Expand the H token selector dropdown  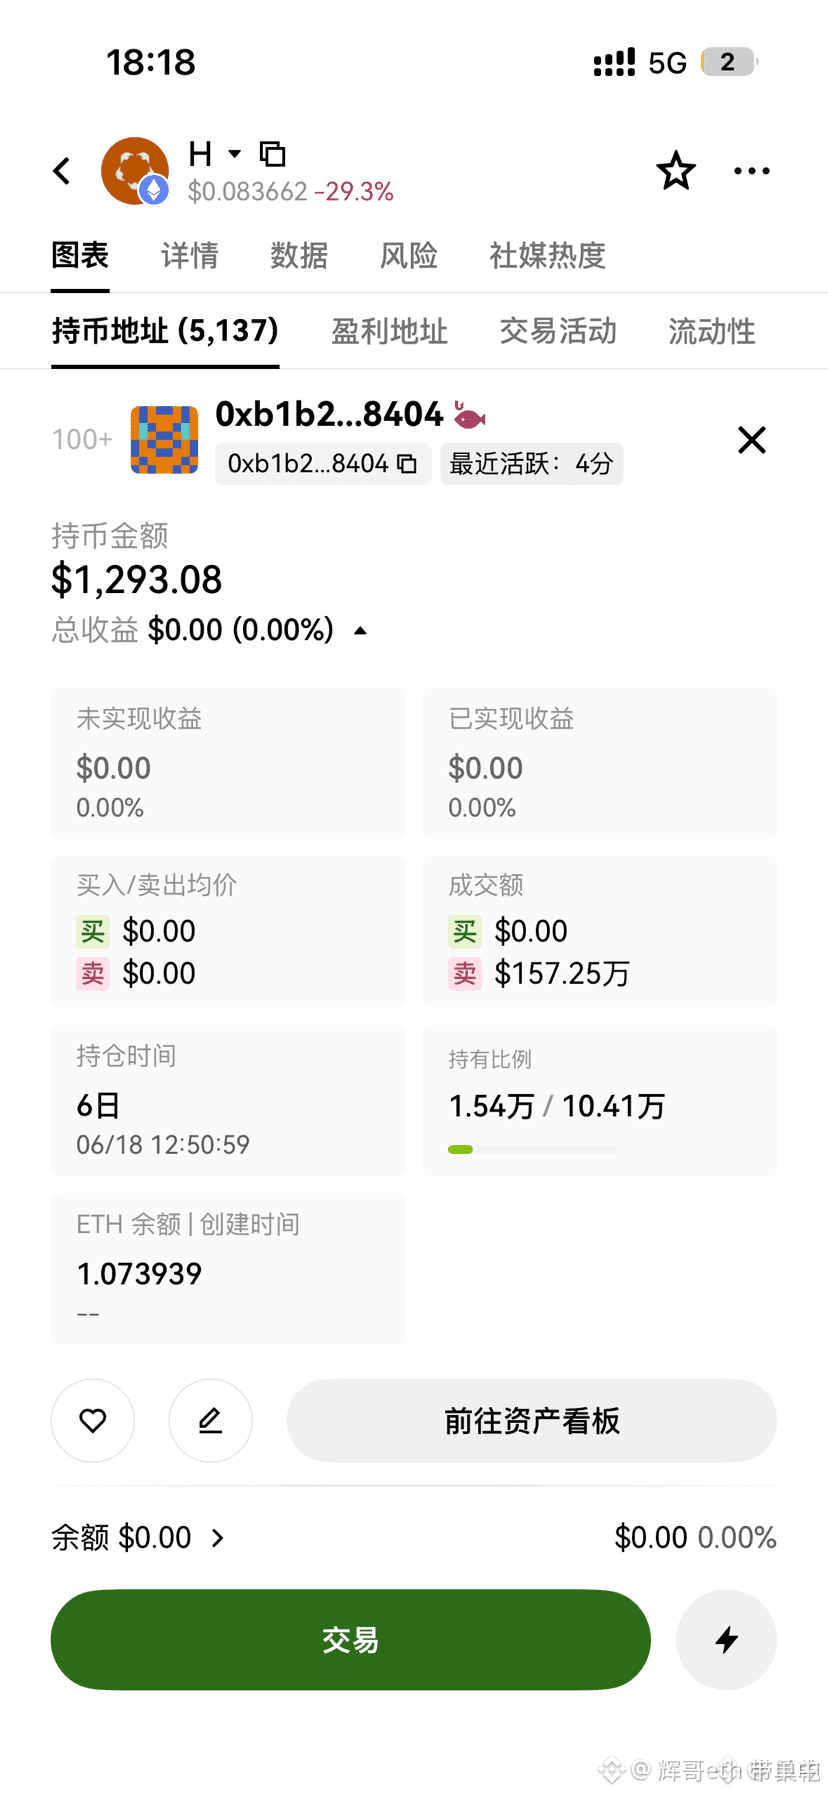(235, 154)
